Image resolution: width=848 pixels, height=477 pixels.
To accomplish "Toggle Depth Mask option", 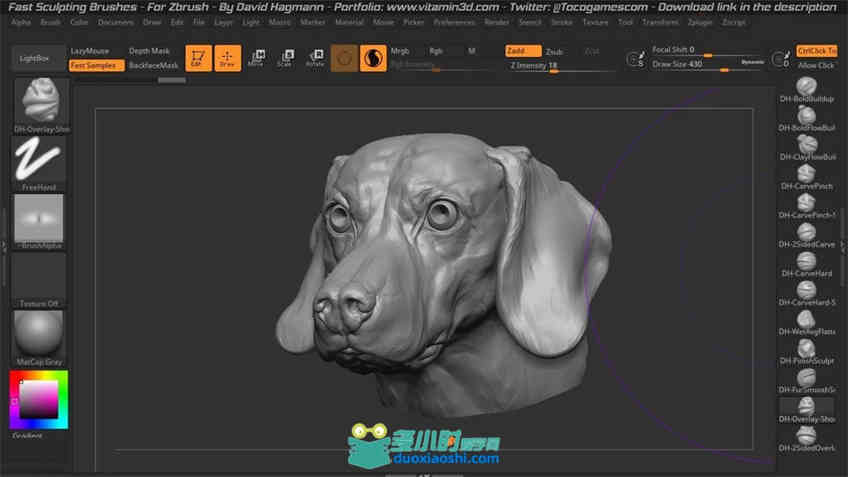I will click(149, 51).
